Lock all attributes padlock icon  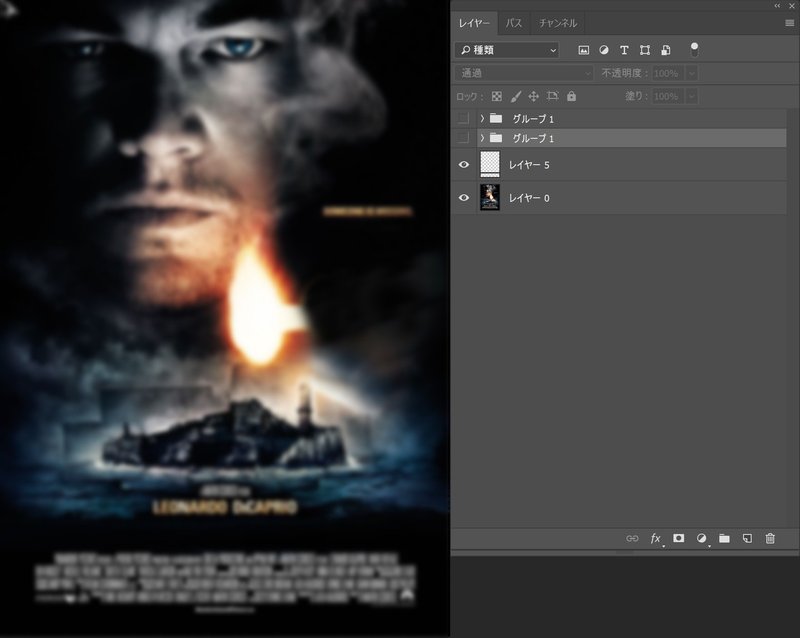pos(571,96)
